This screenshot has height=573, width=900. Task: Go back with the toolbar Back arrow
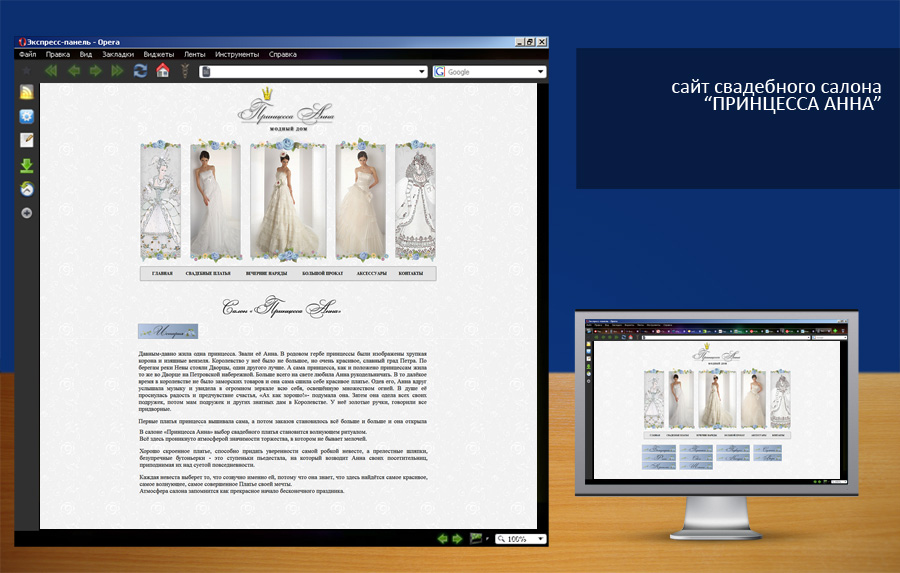(74, 71)
